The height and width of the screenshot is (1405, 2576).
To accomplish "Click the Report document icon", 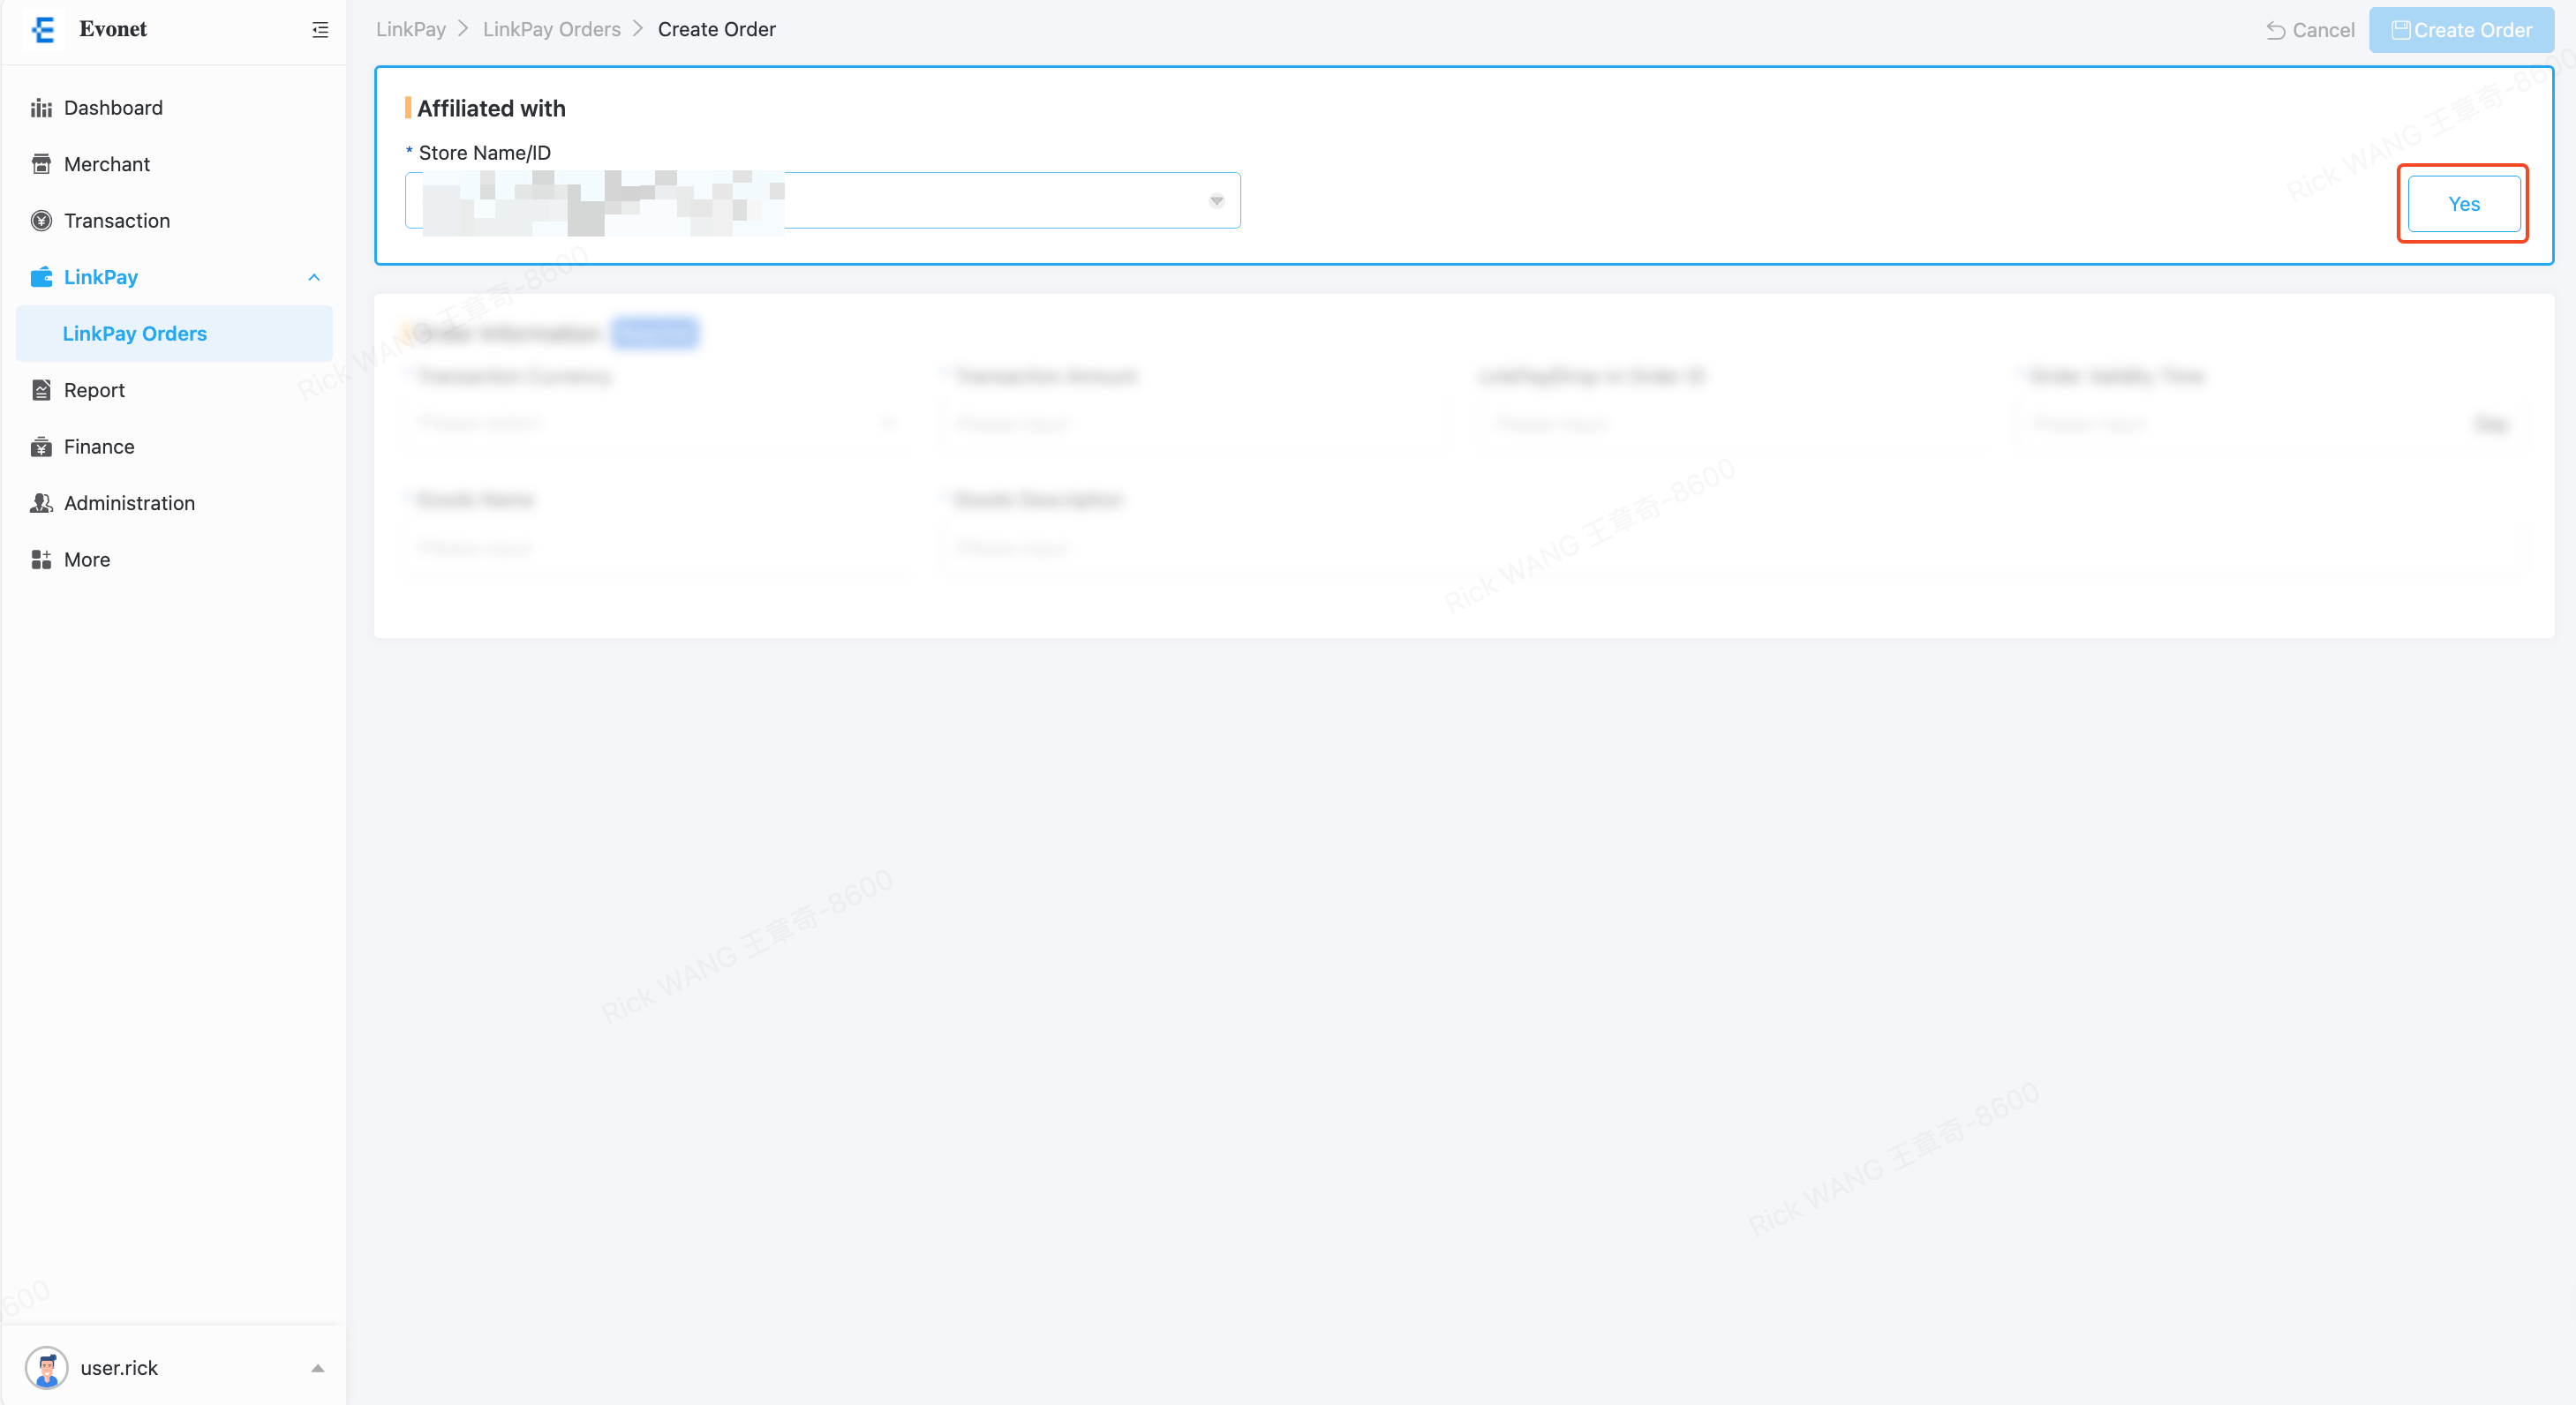I will click(x=41, y=390).
